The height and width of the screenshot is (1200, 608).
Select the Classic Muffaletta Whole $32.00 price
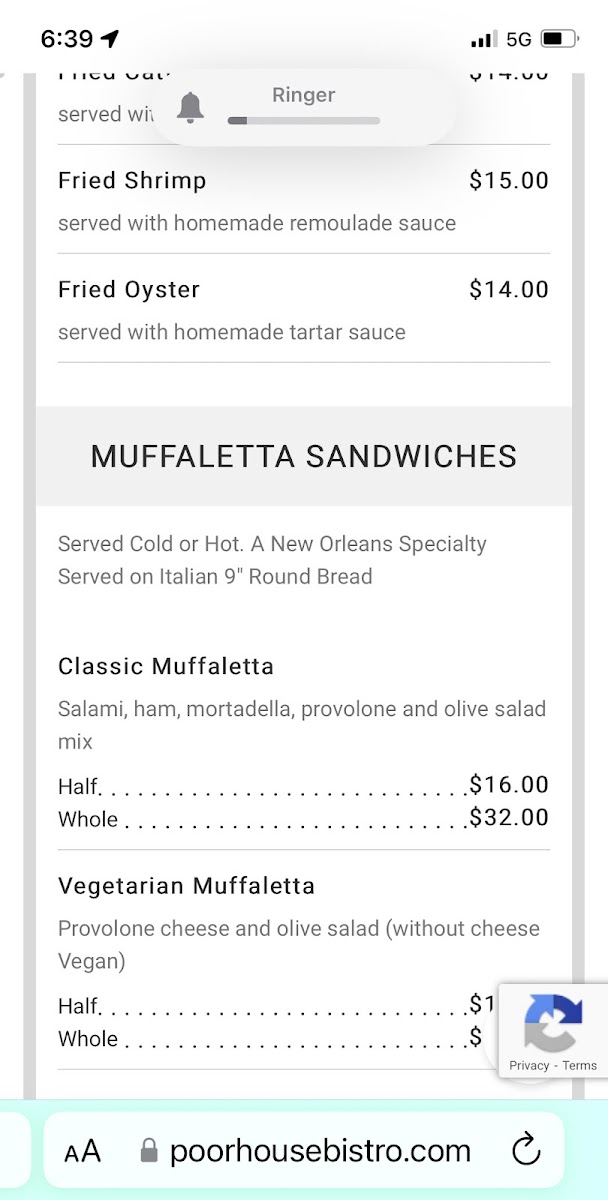tap(509, 817)
